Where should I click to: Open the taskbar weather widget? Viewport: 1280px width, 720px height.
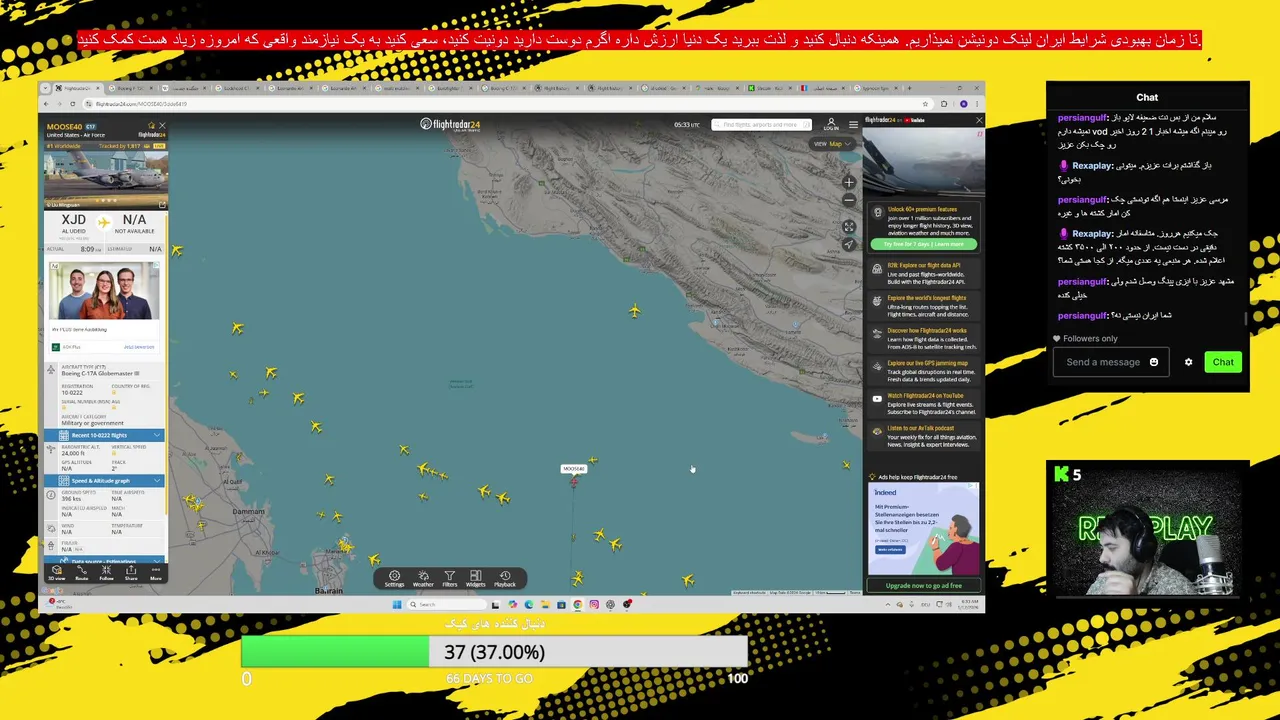[x=58, y=604]
